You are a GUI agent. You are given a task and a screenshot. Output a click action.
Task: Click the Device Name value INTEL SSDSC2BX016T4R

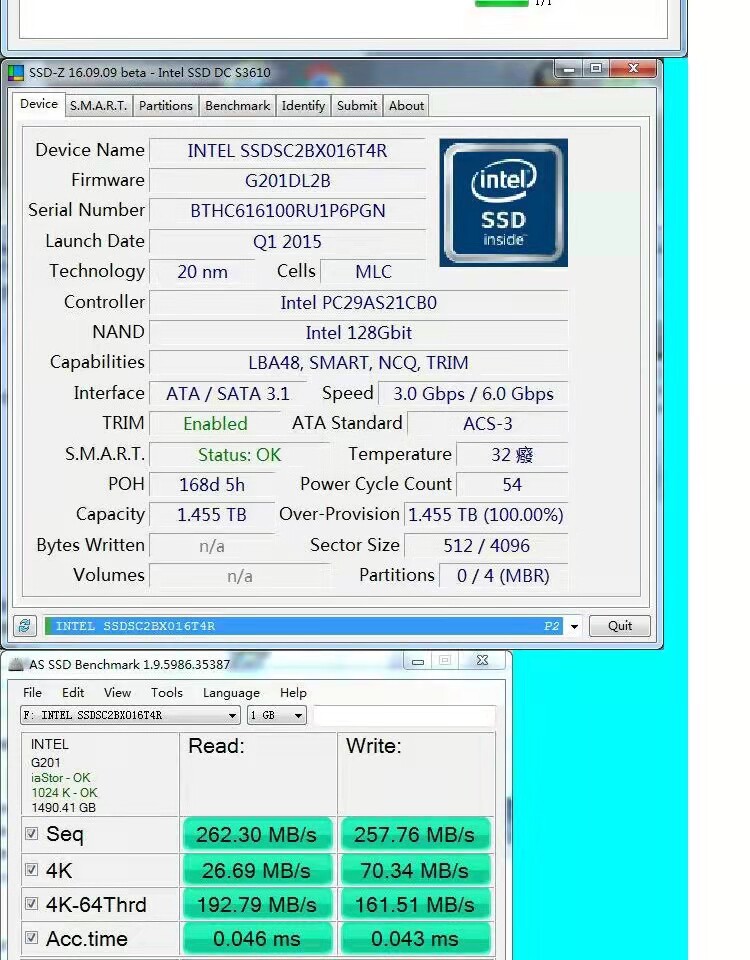click(x=287, y=151)
